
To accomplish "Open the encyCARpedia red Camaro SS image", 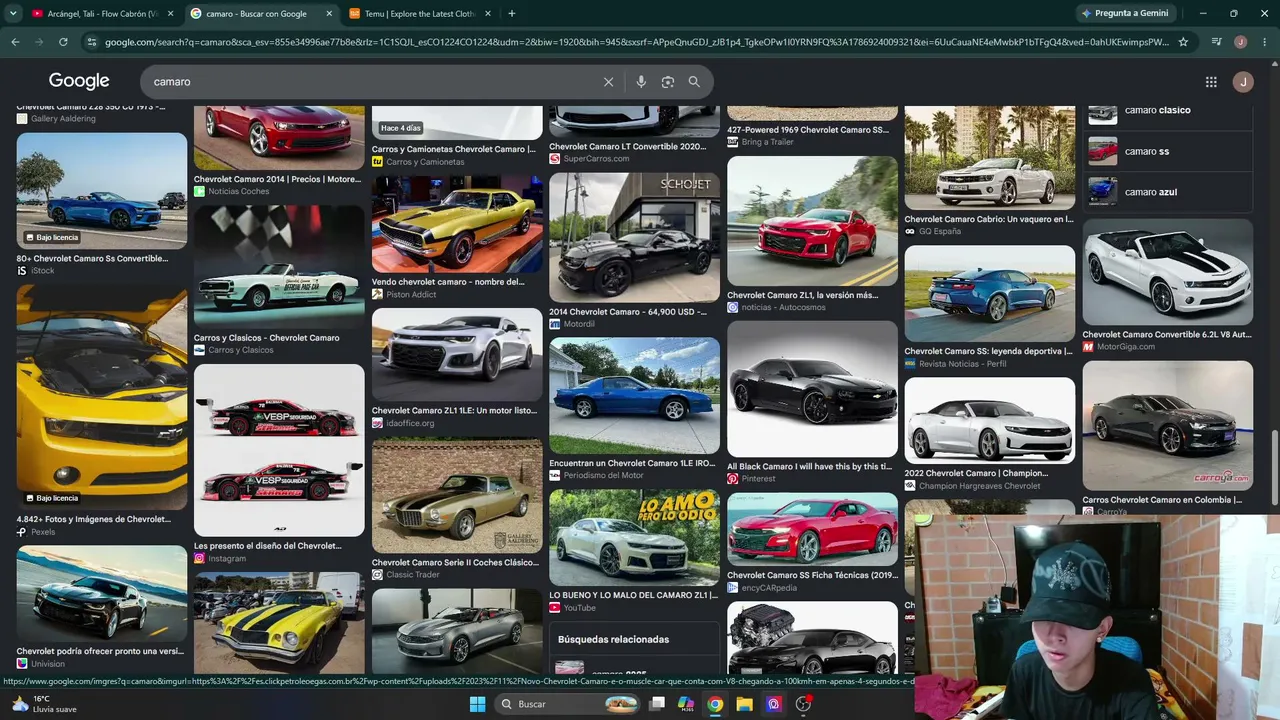I will (812, 529).
